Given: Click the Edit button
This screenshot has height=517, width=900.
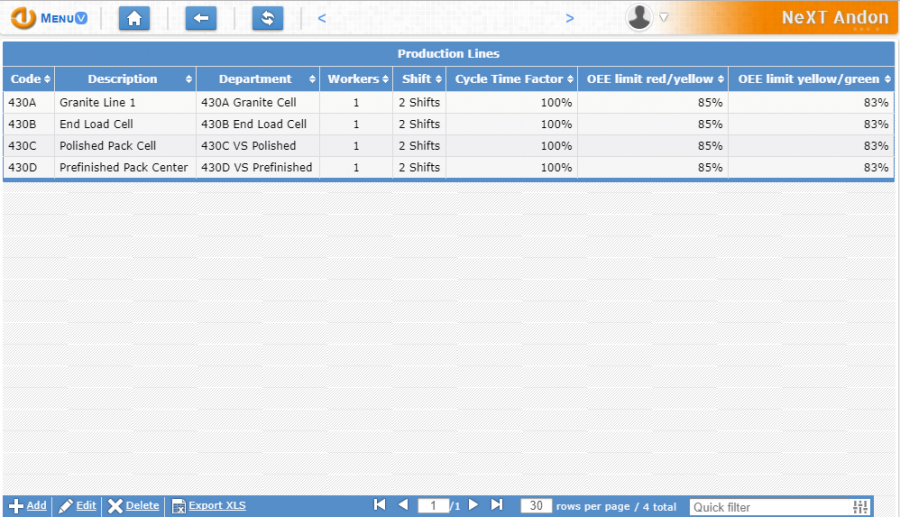Looking at the screenshot, I should [x=77, y=506].
